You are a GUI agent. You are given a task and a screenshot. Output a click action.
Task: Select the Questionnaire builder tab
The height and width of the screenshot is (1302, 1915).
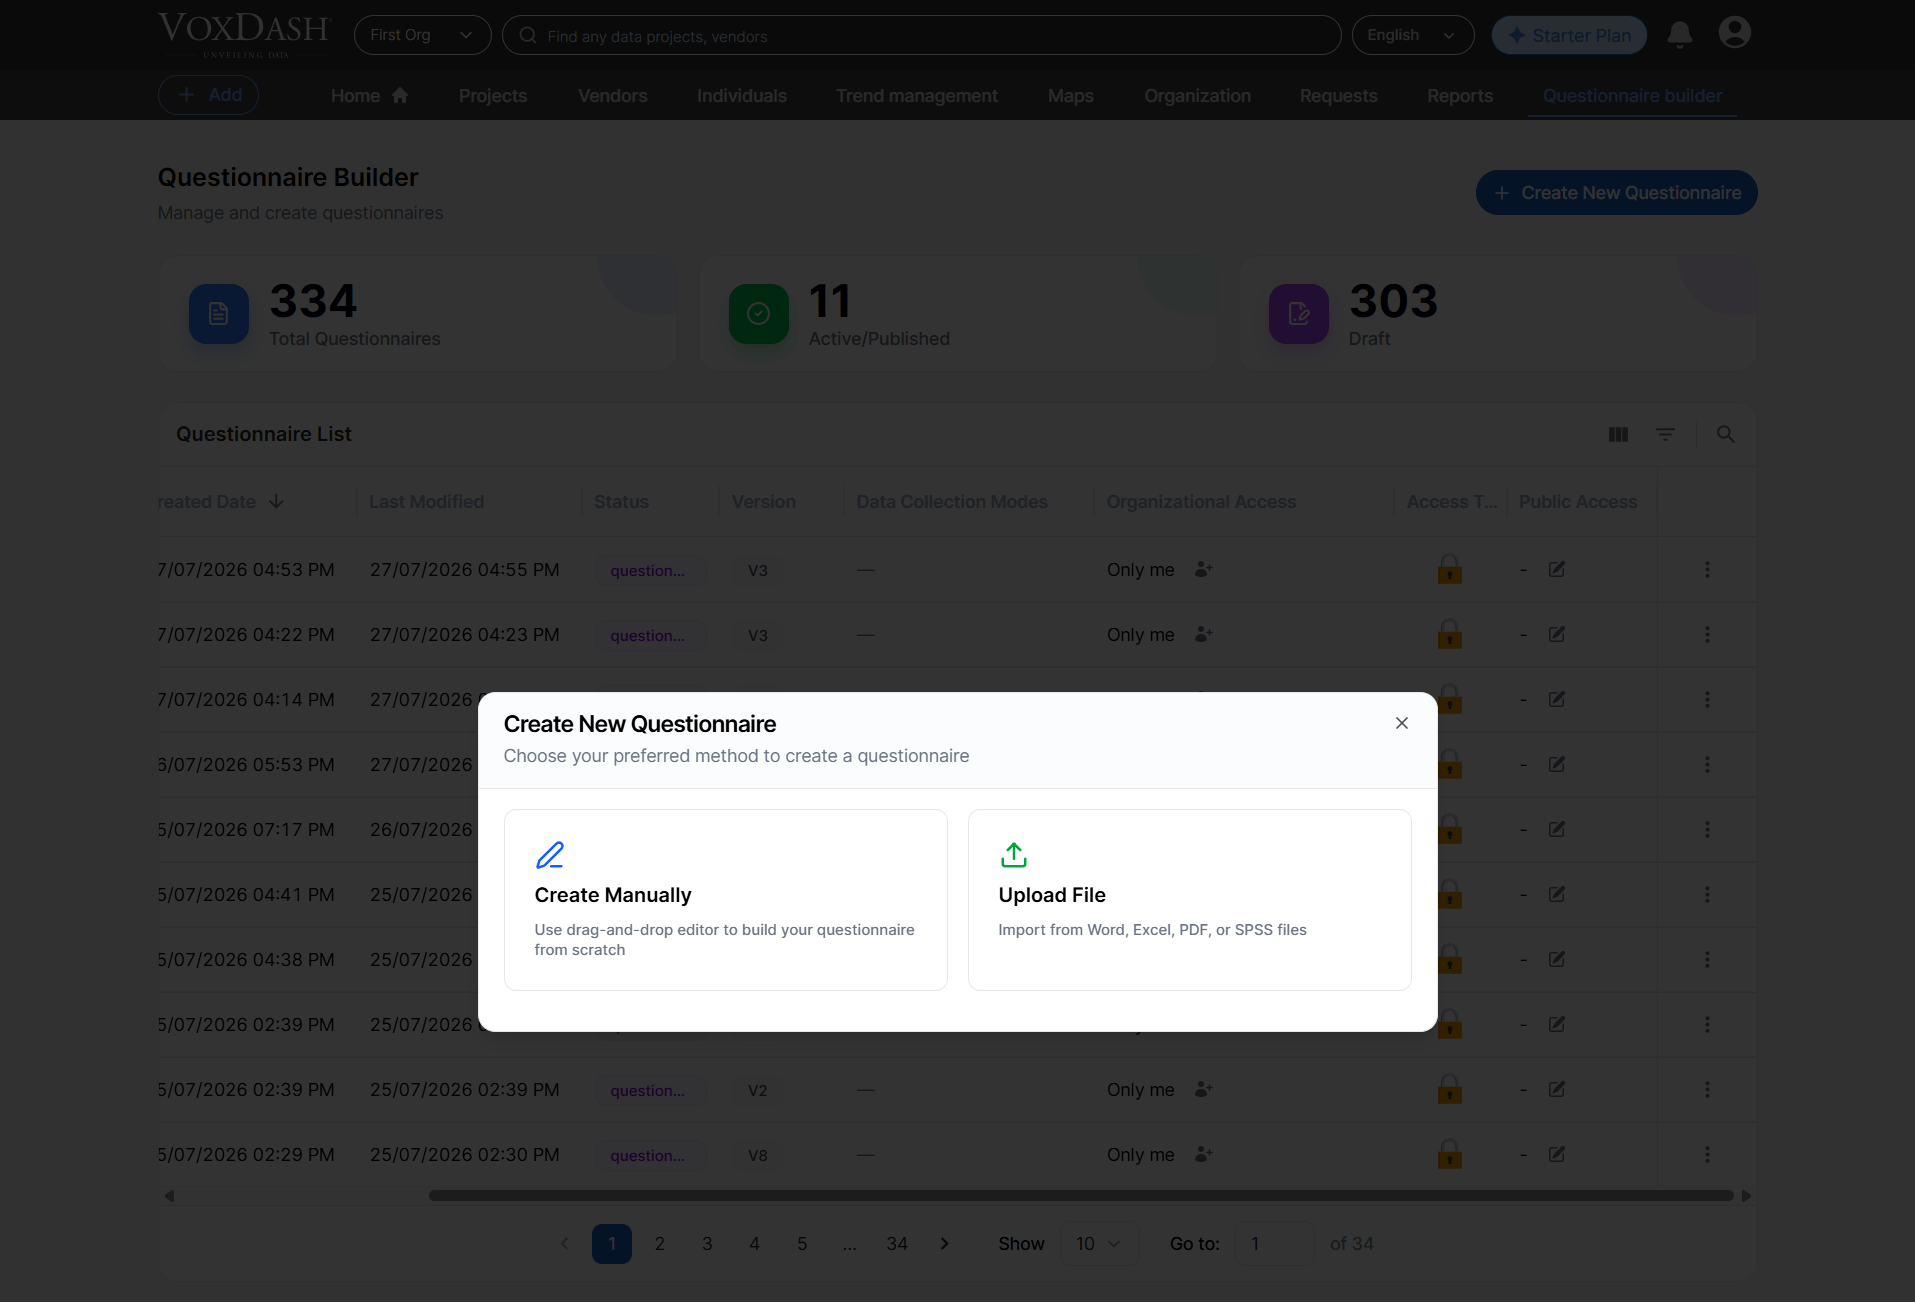click(x=1631, y=95)
